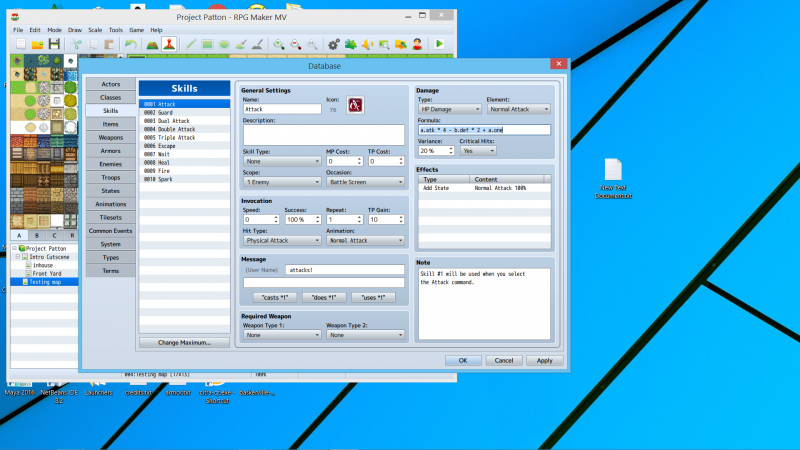
Task: Click the Attack skill icon image
Action: coord(355,105)
